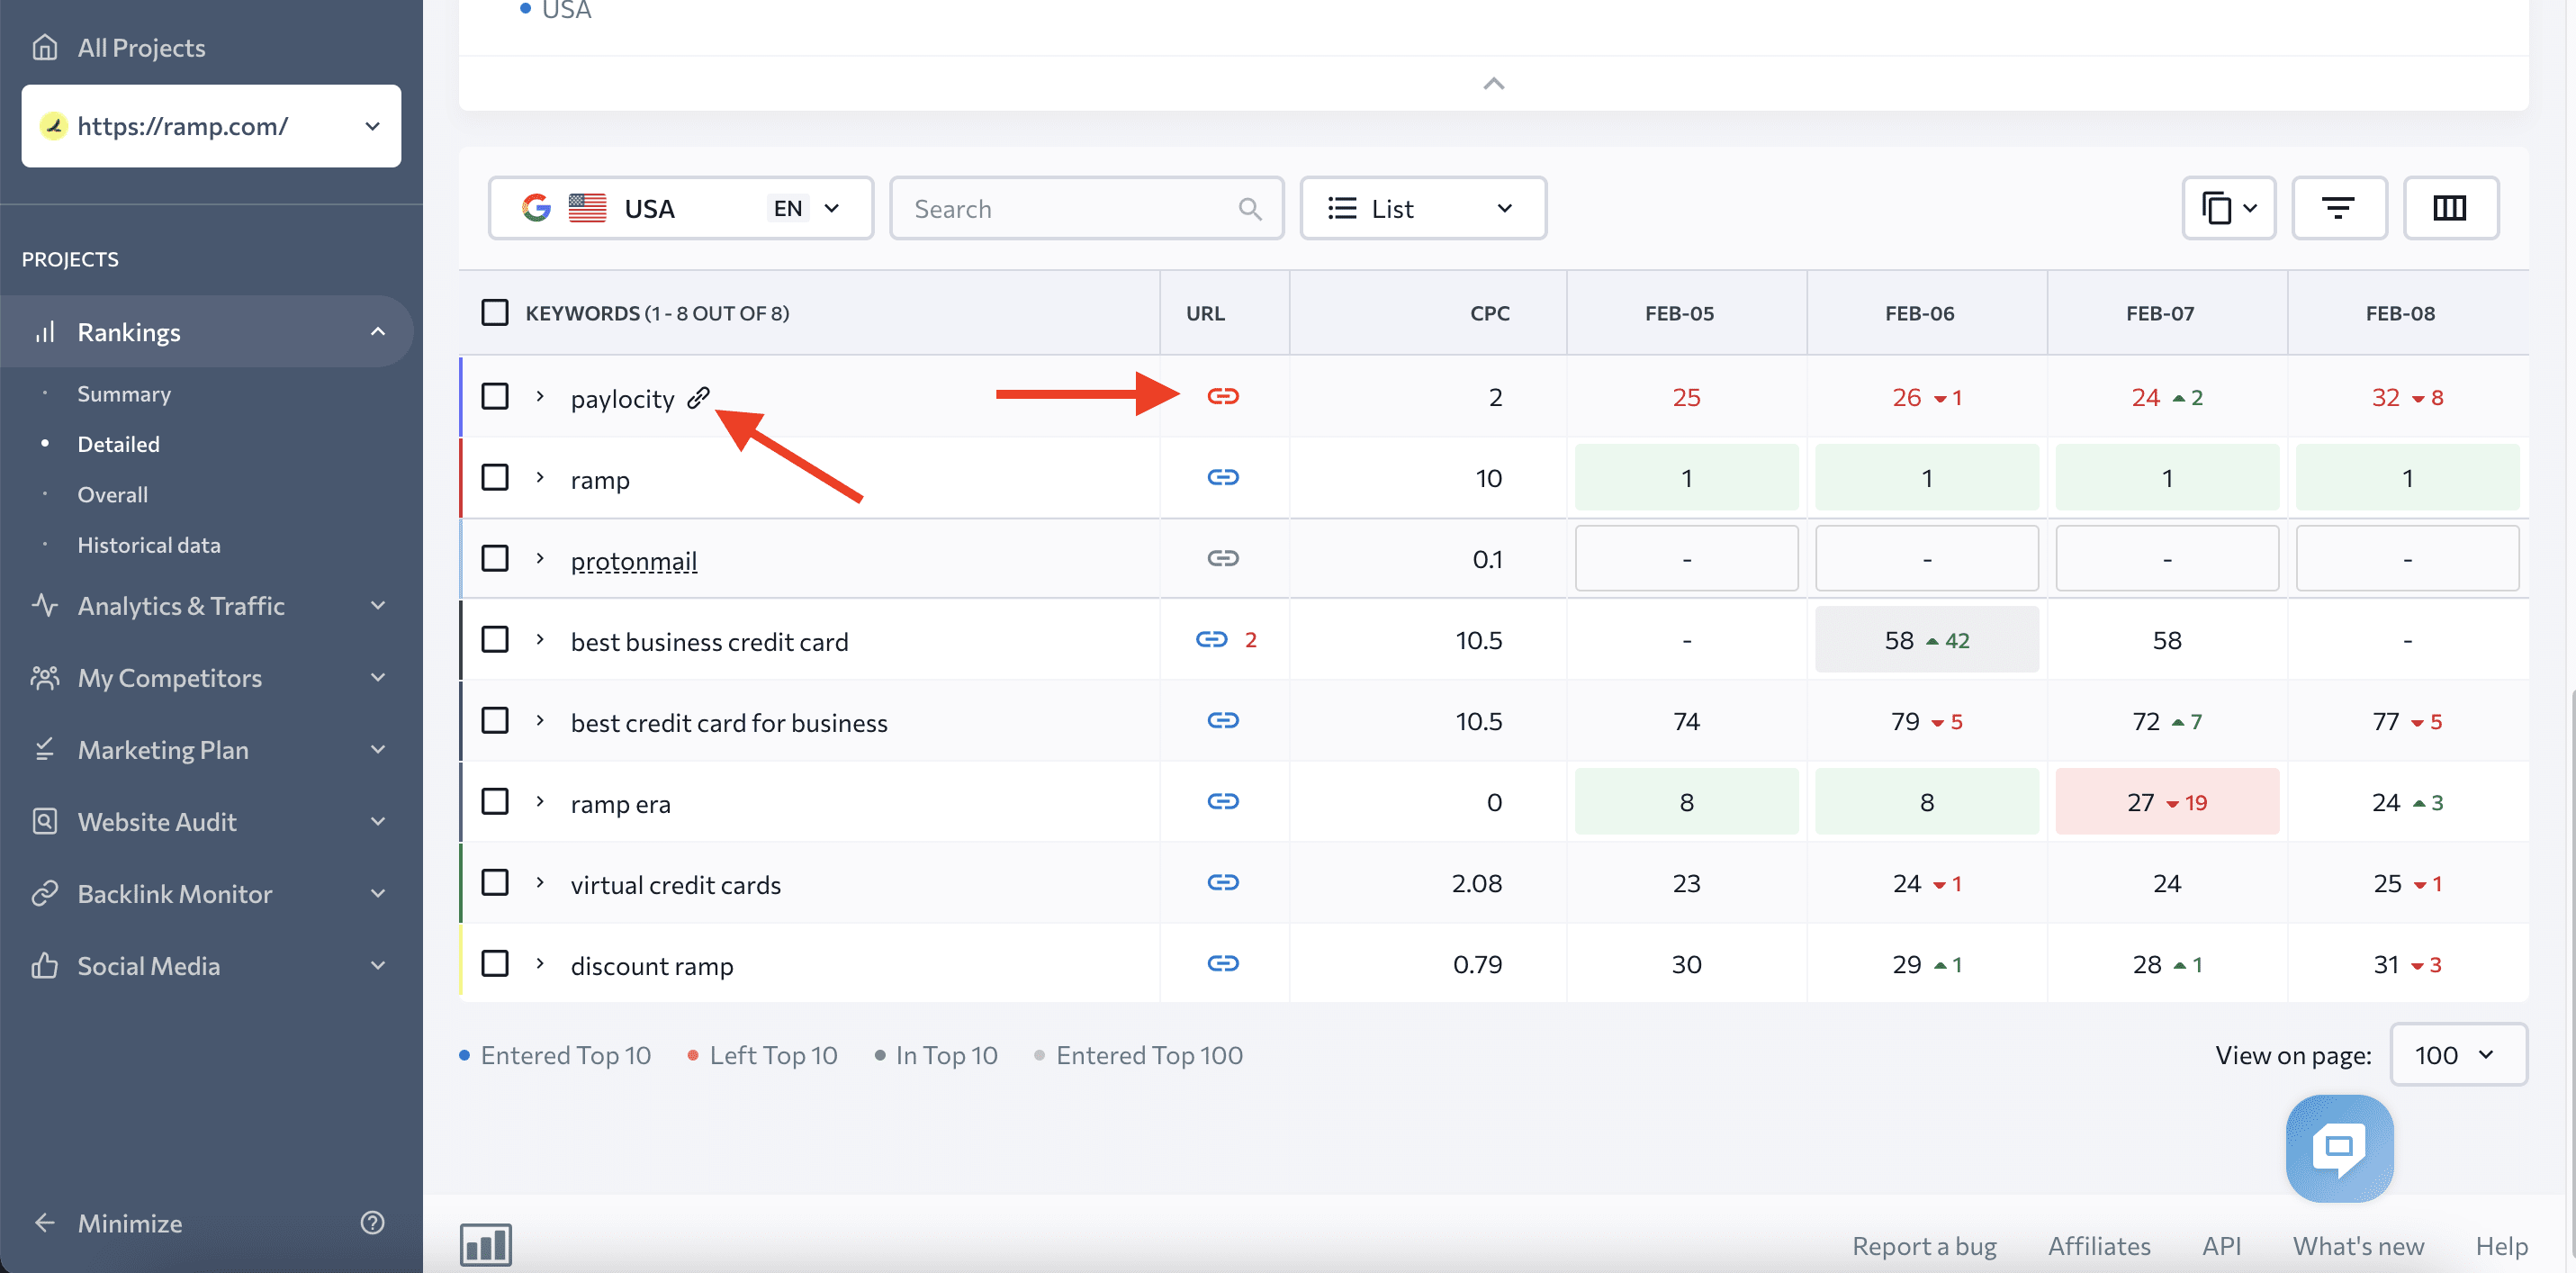This screenshot has width=2576, height=1273.
Task: Check the discount ramp checkbox
Action: pyautogui.click(x=495, y=964)
